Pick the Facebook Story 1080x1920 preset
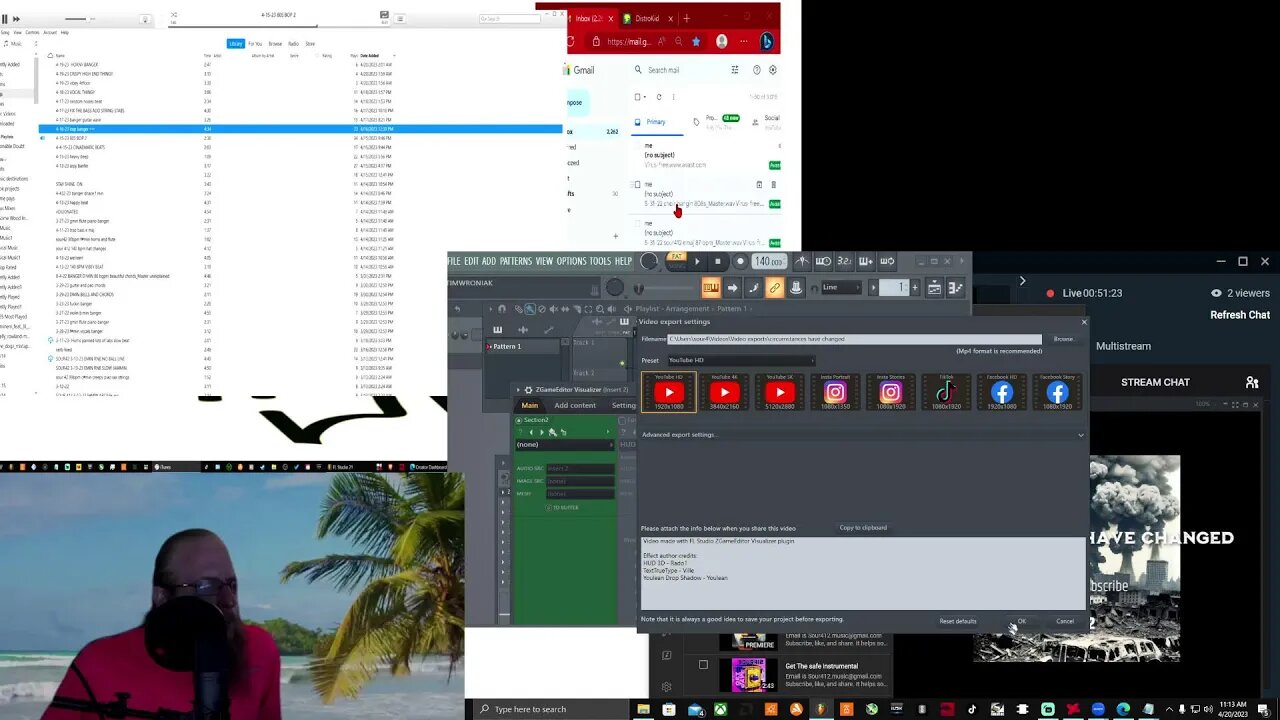 click(1057, 391)
